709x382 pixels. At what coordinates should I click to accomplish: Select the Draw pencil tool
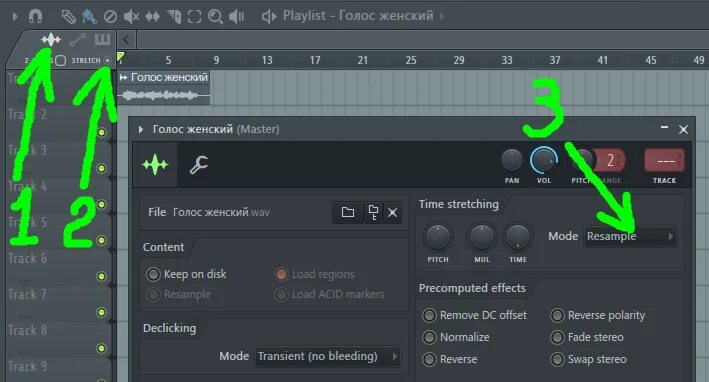[x=68, y=17]
